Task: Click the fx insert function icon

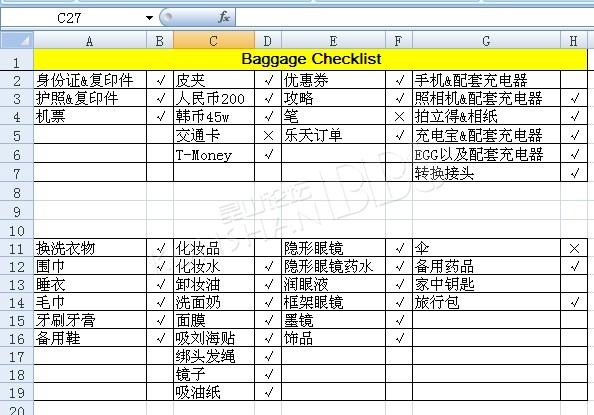Action: tap(224, 17)
